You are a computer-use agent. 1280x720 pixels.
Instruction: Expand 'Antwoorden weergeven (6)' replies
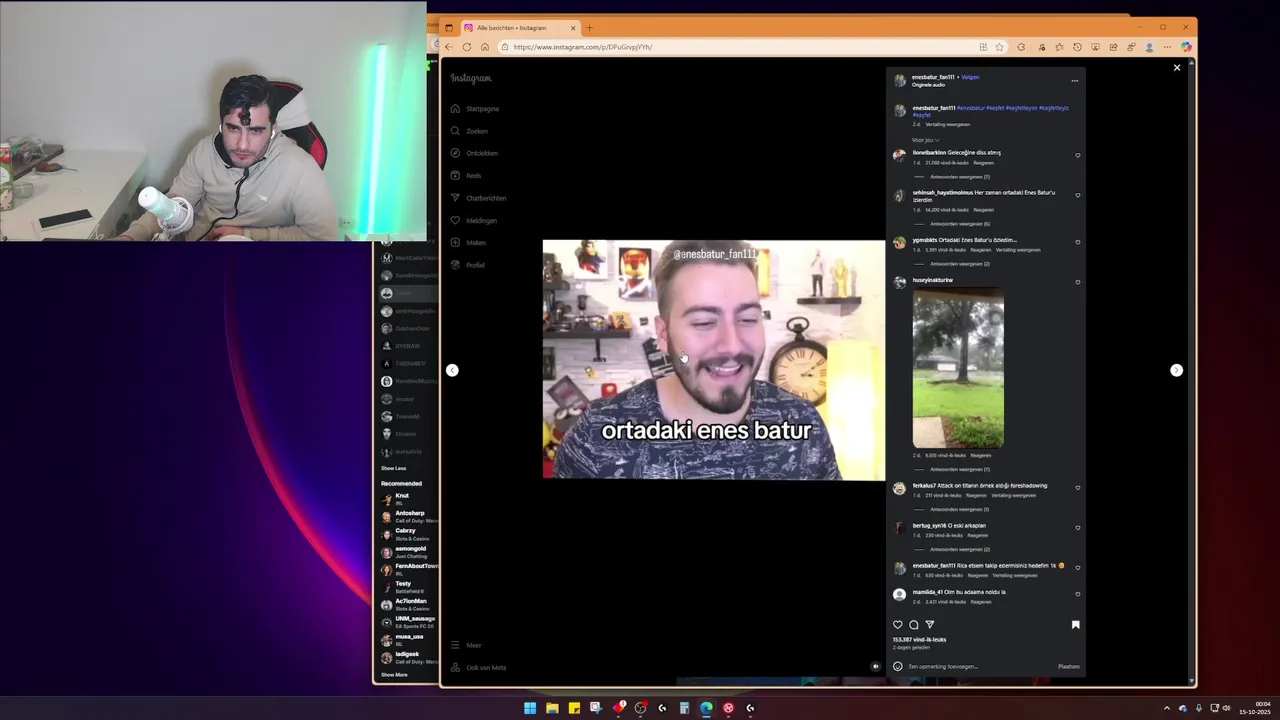pos(959,224)
